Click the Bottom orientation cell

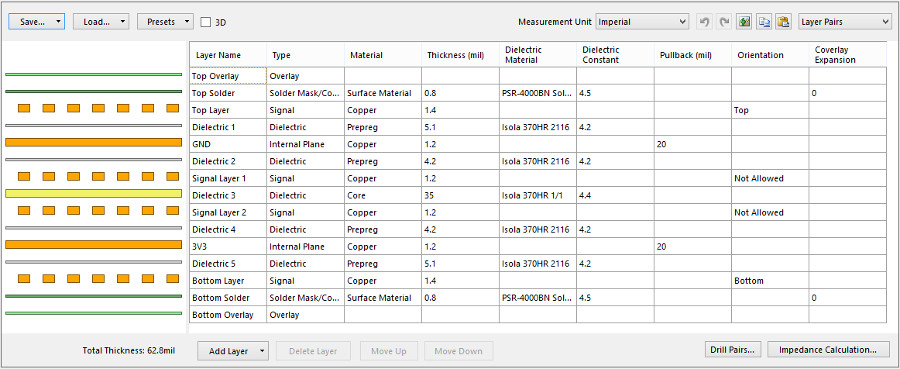tap(770, 281)
